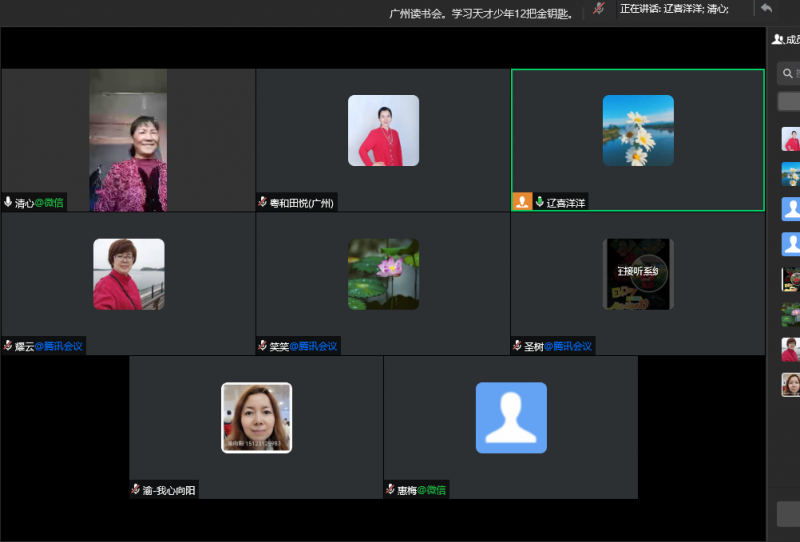Screen dimensions: 800x542
Task: Click the muted microphone icon in top bar
Action: 599,8
